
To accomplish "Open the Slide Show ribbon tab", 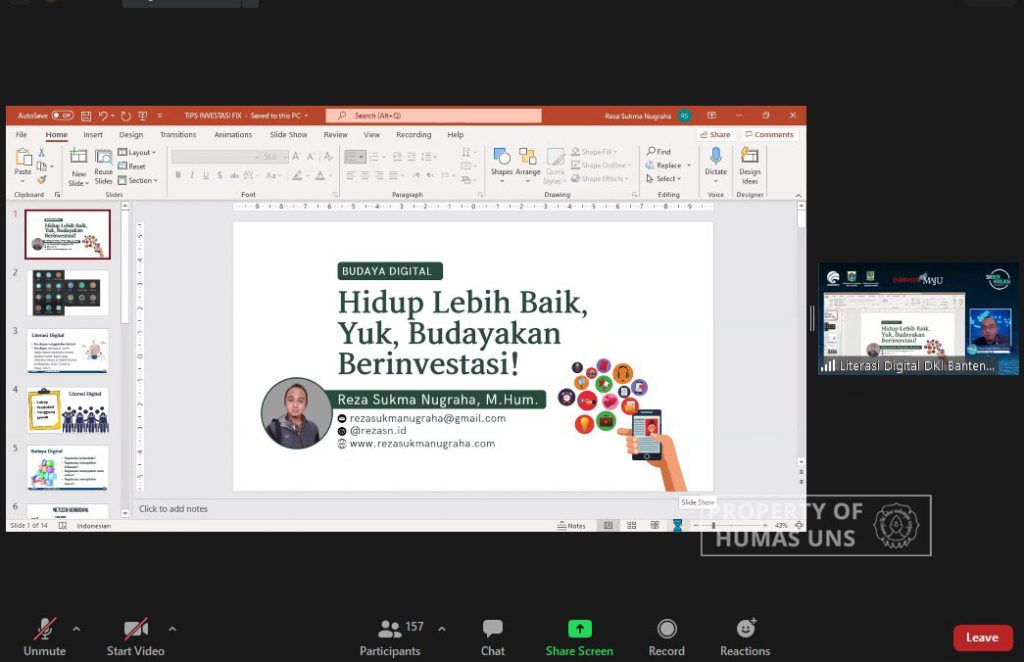I will point(288,134).
